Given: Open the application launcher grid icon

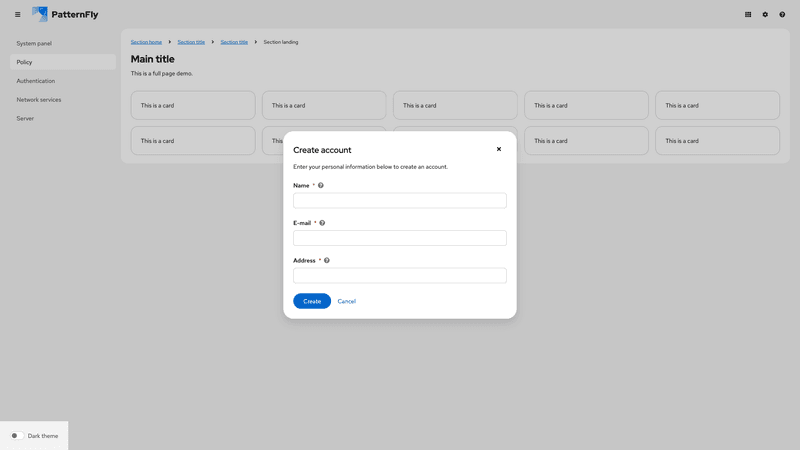Looking at the screenshot, I should [748, 15].
